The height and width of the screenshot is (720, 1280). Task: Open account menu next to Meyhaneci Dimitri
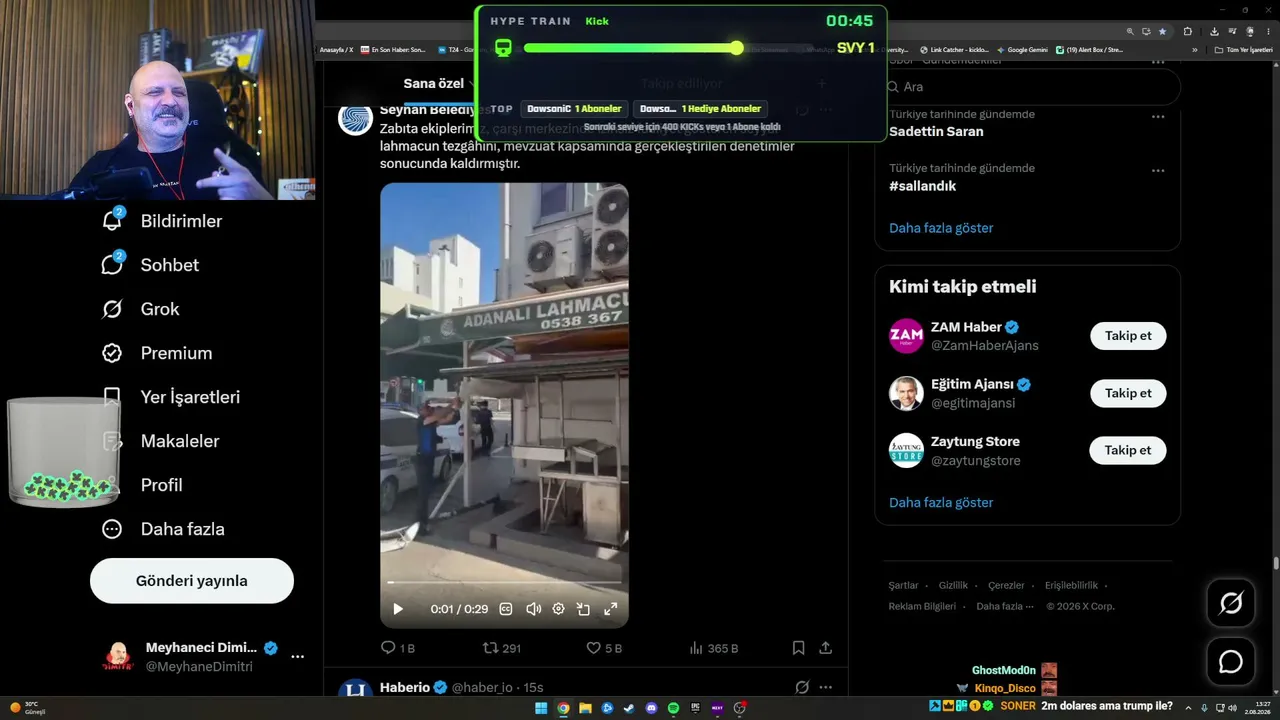tap(297, 657)
